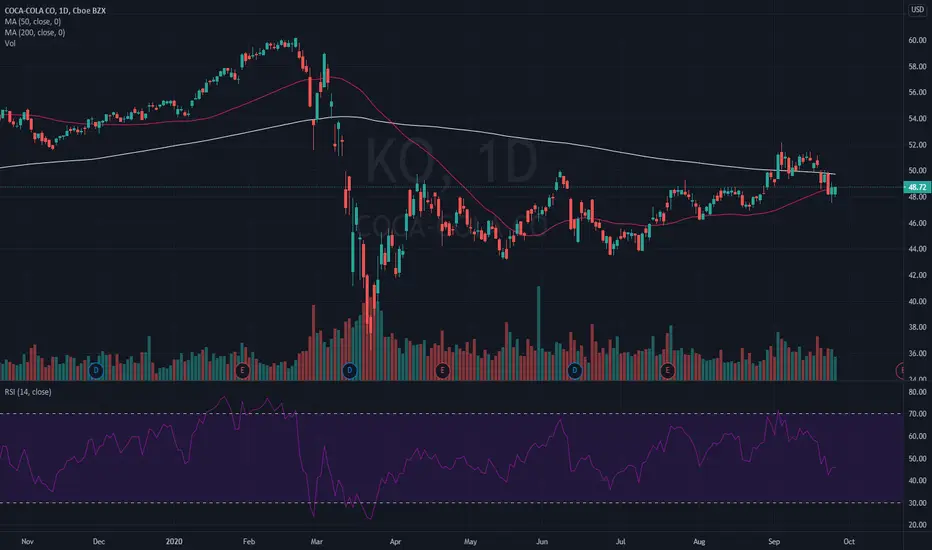
Task: Click the last candlestick near 48.72
Action: pyautogui.click(x=835, y=191)
